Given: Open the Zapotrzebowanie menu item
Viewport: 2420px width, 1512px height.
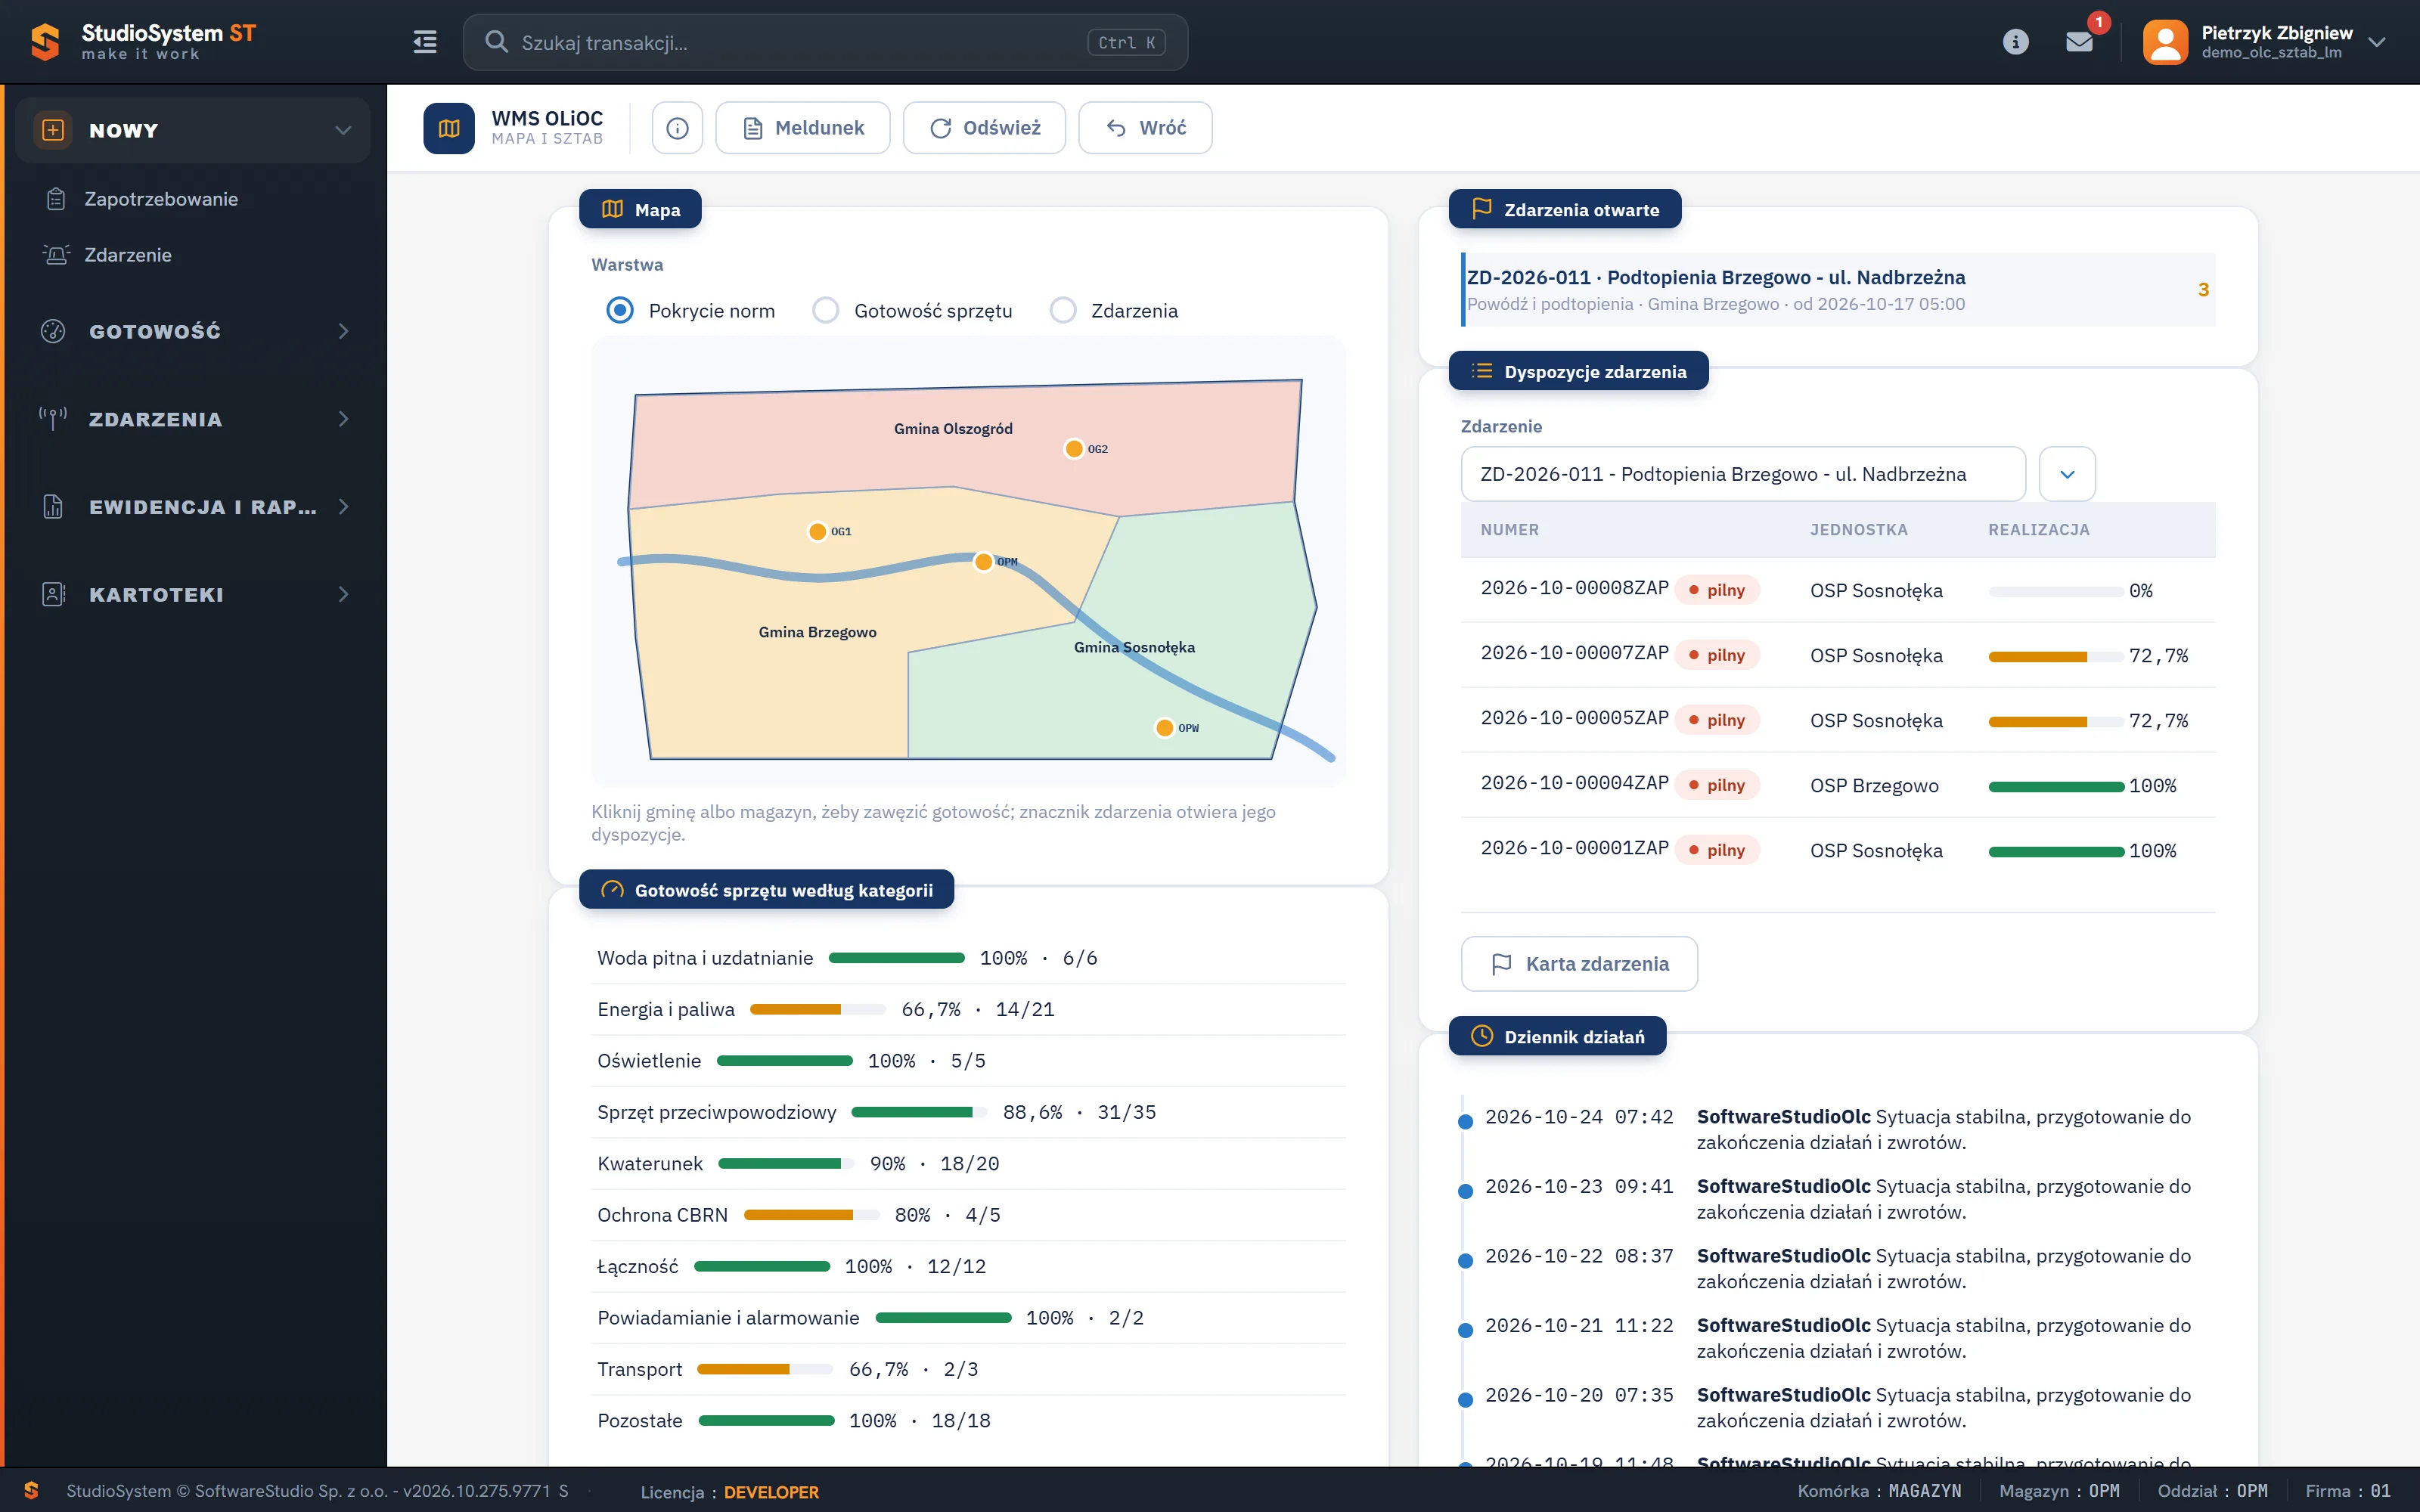Looking at the screenshot, I should click(161, 199).
